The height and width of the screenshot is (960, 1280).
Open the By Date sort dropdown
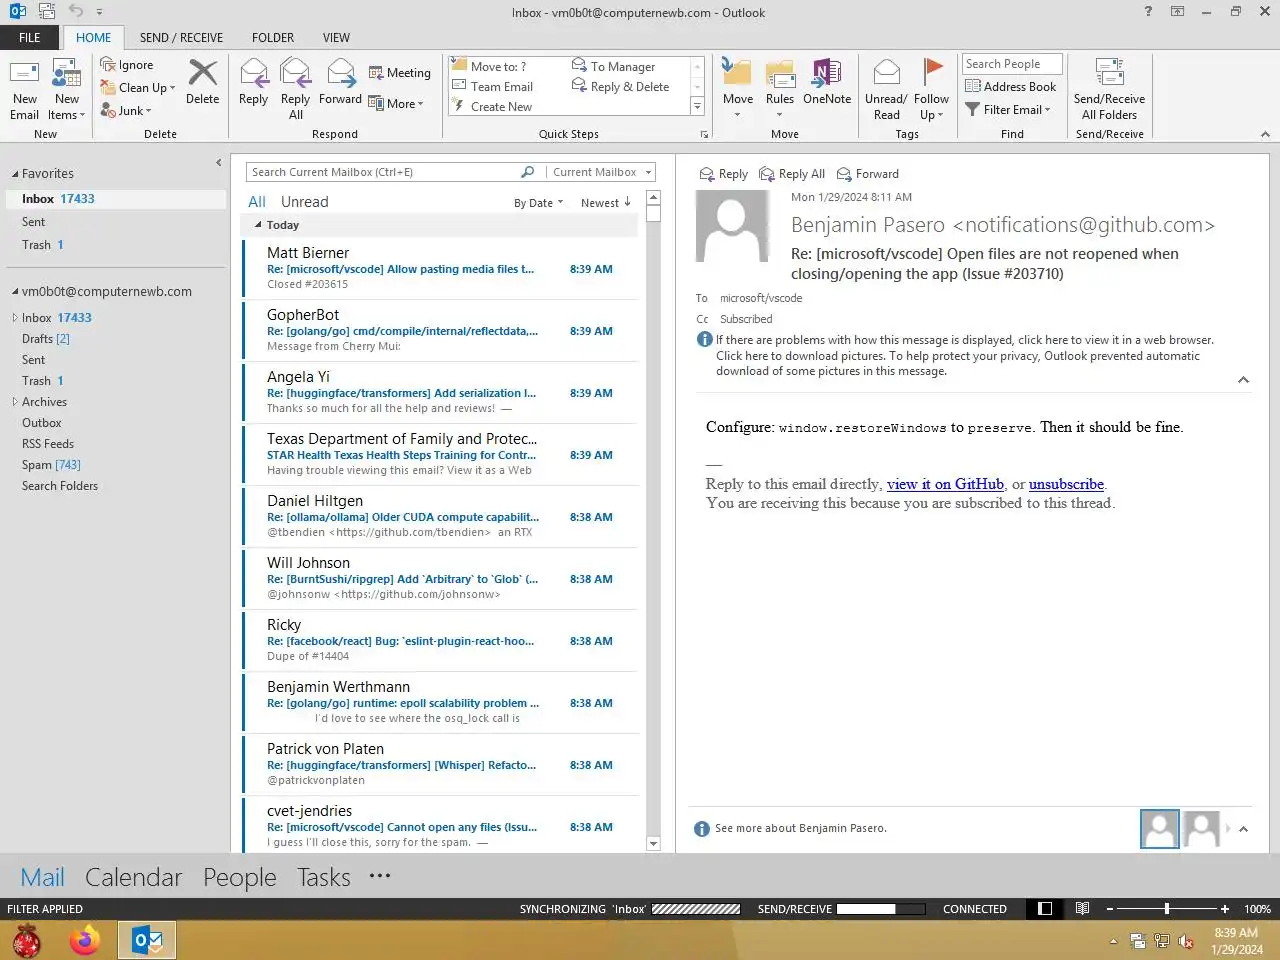click(539, 203)
